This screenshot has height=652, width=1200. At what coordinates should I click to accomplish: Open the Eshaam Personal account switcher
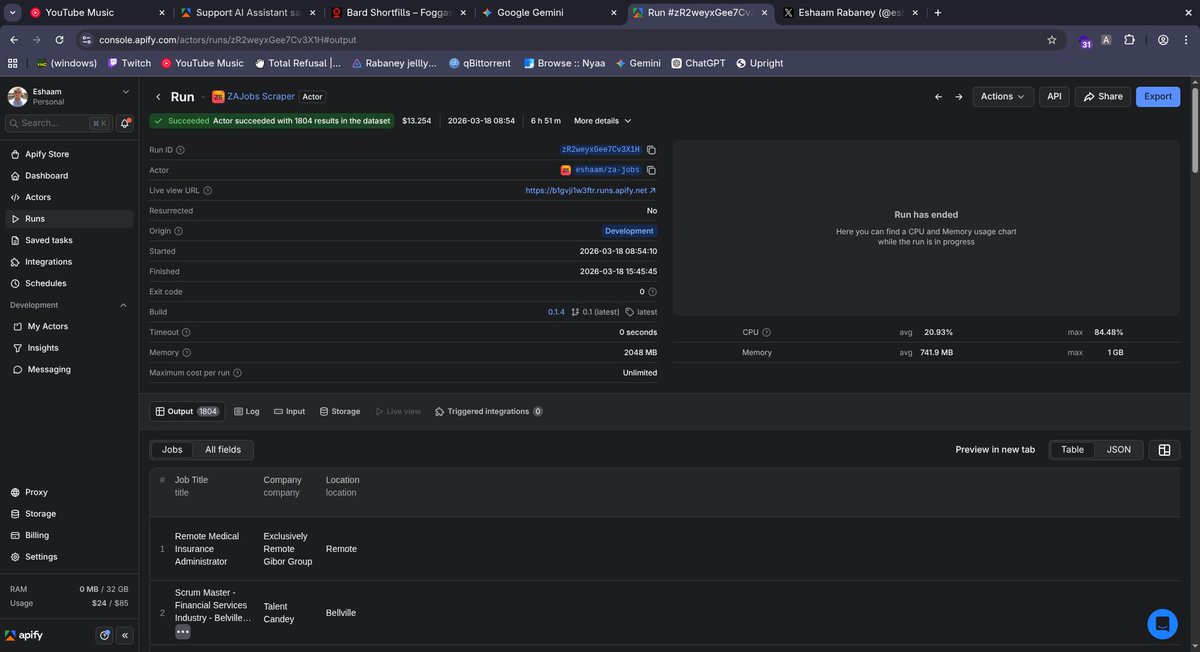point(69,96)
